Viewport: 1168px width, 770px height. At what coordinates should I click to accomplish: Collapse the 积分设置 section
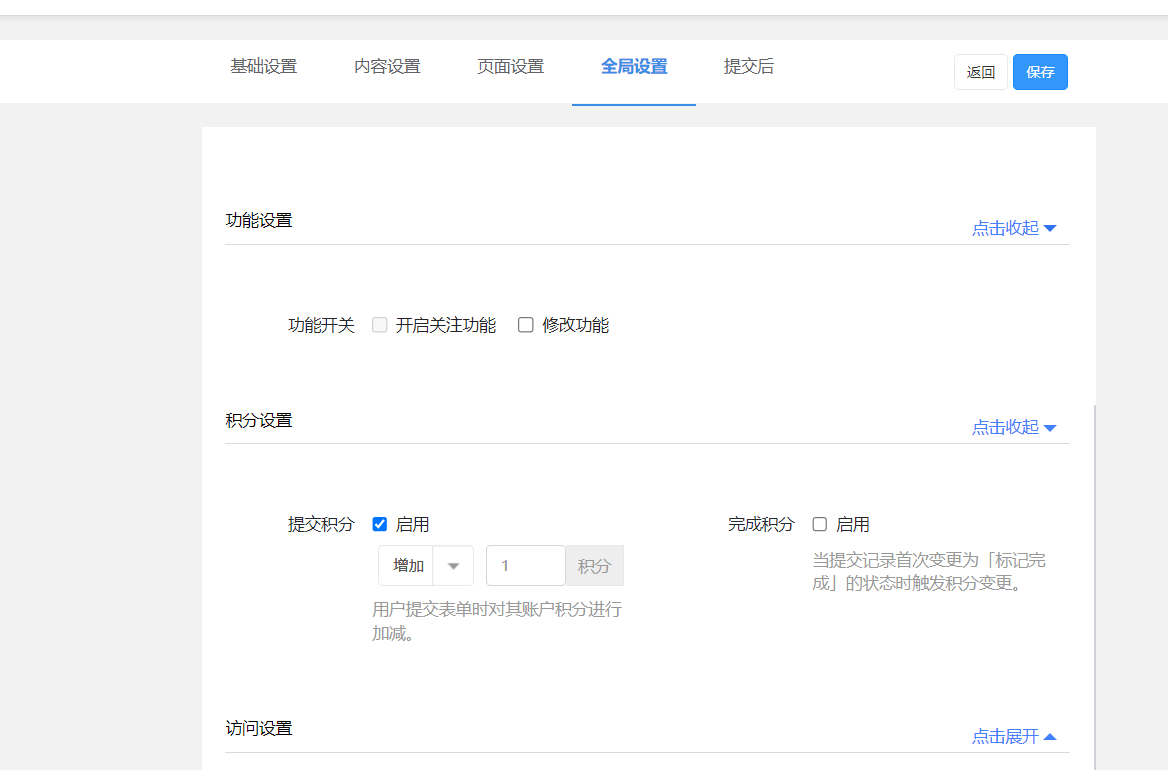point(1014,427)
